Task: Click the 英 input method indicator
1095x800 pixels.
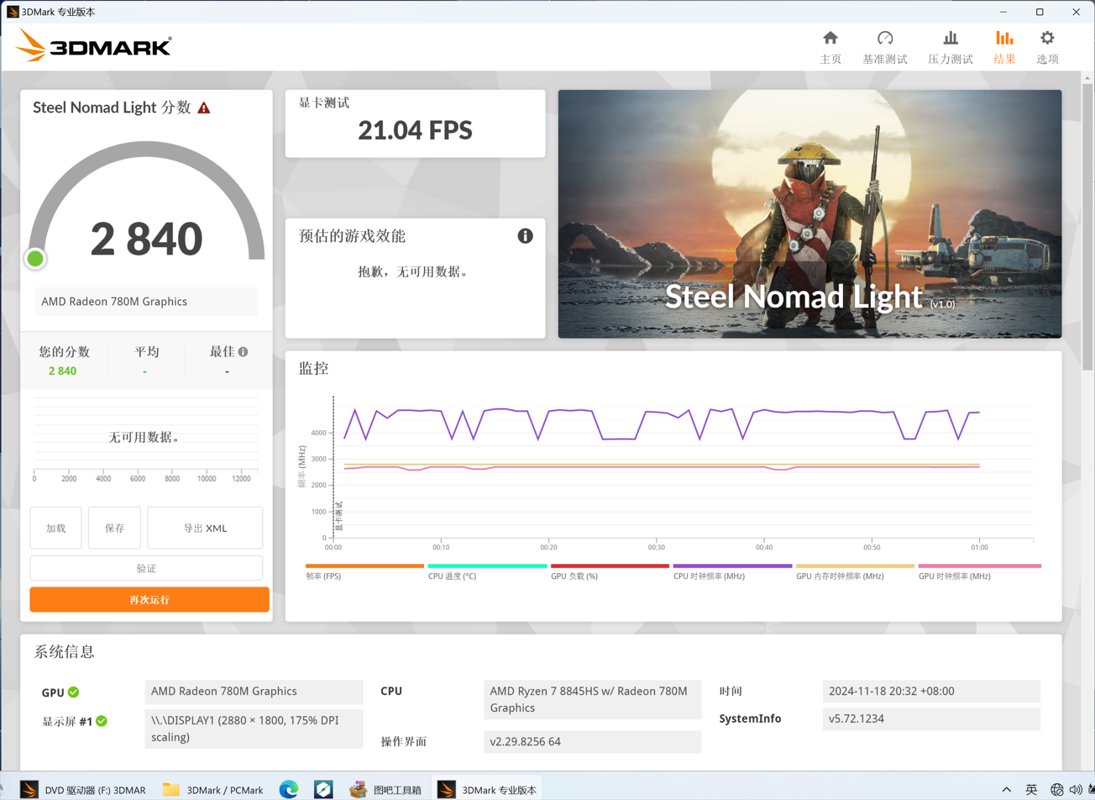Action: click(x=1031, y=790)
